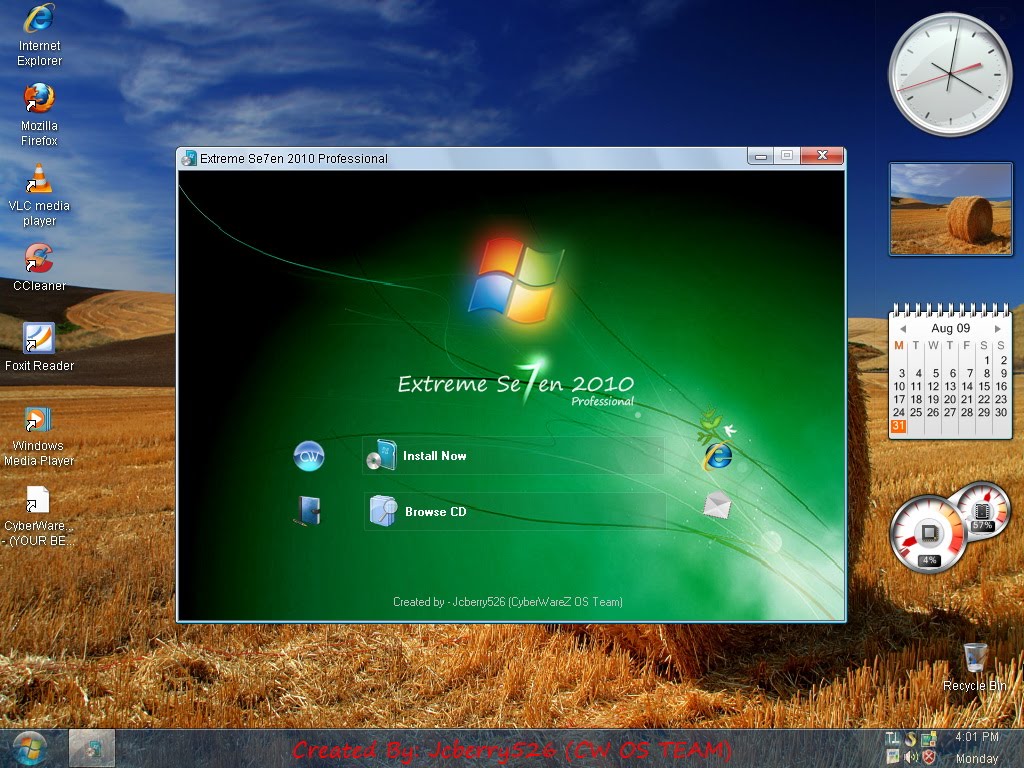Open the VLC media player shortcut
The image size is (1024, 768).
(39, 195)
